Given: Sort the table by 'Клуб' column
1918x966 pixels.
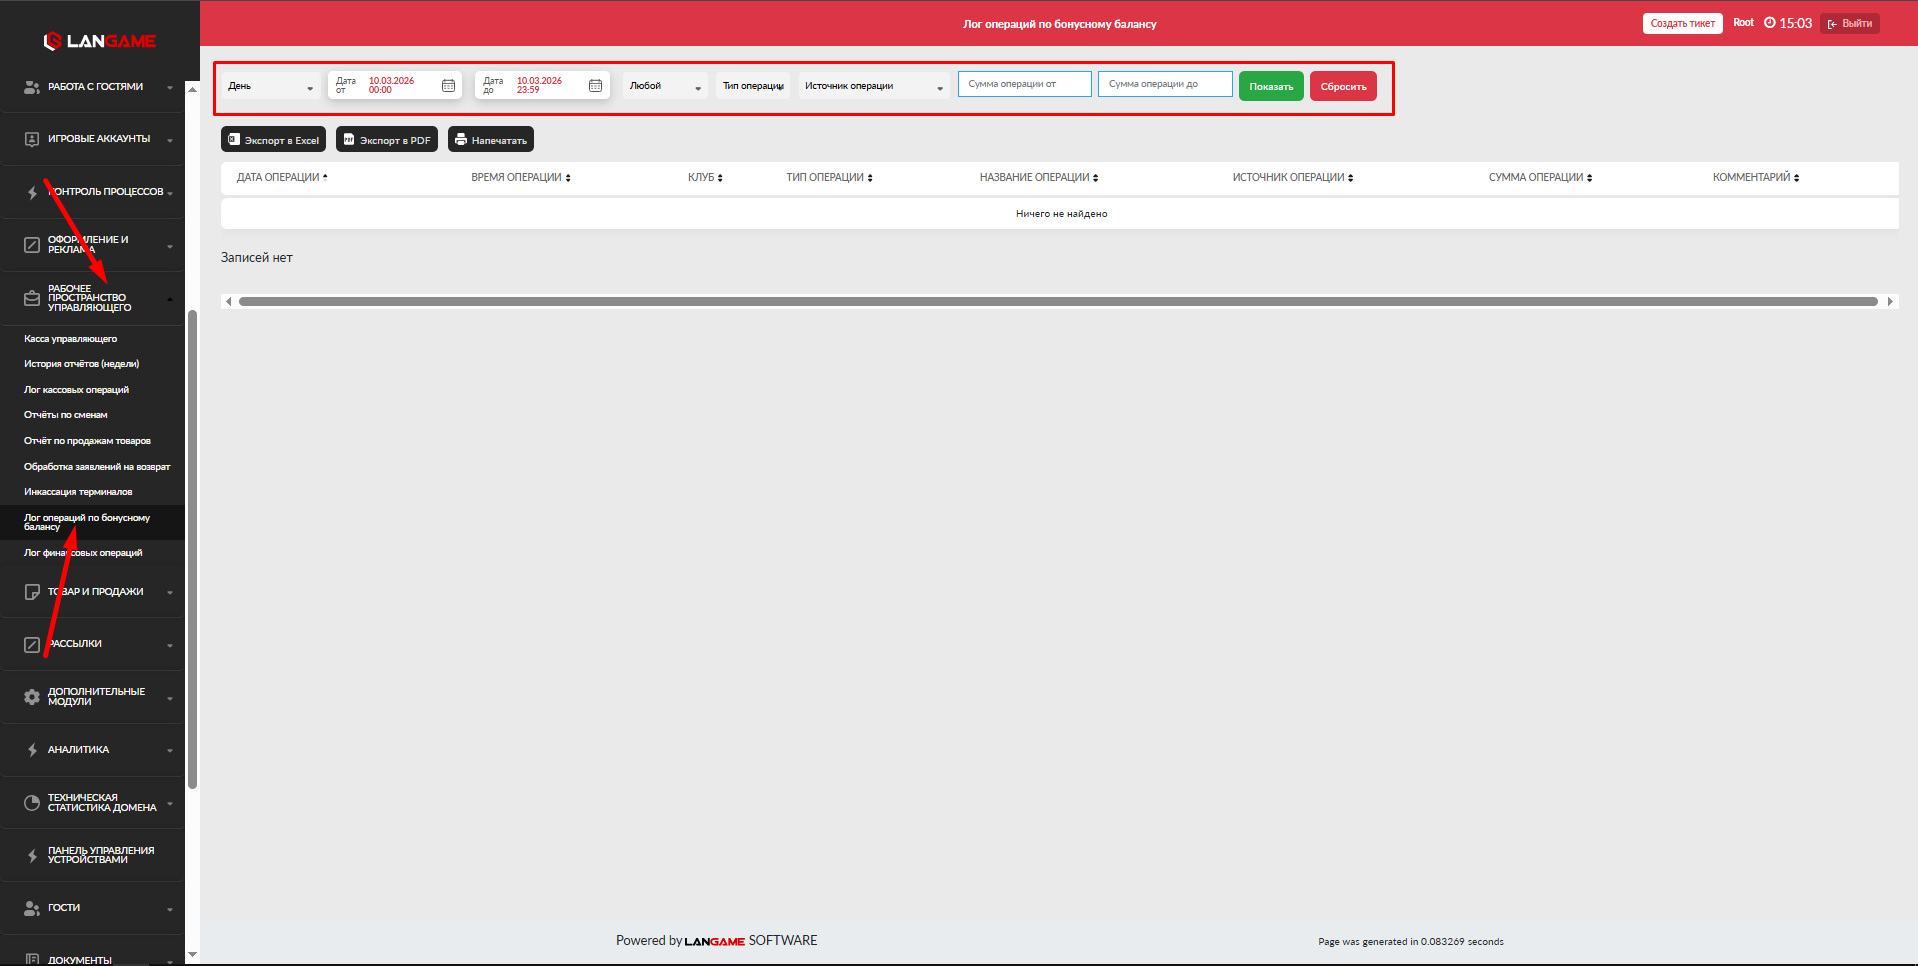Looking at the screenshot, I should (x=705, y=178).
